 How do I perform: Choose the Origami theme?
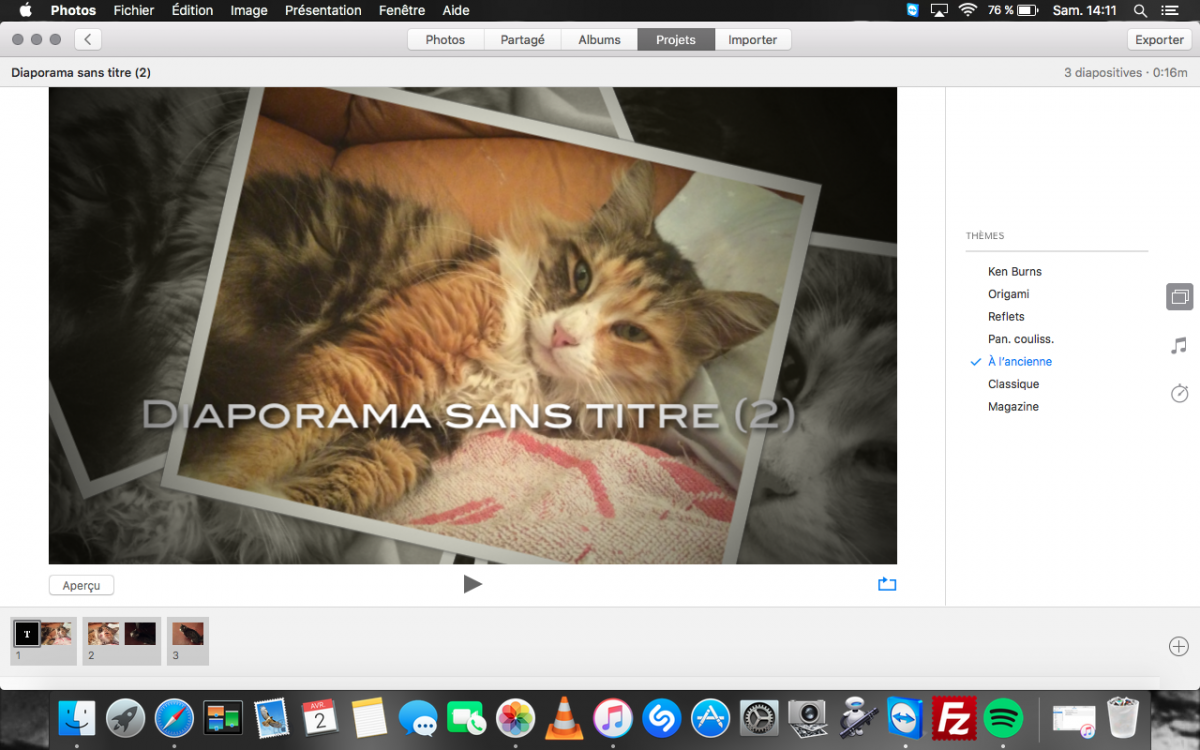(x=1008, y=294)
